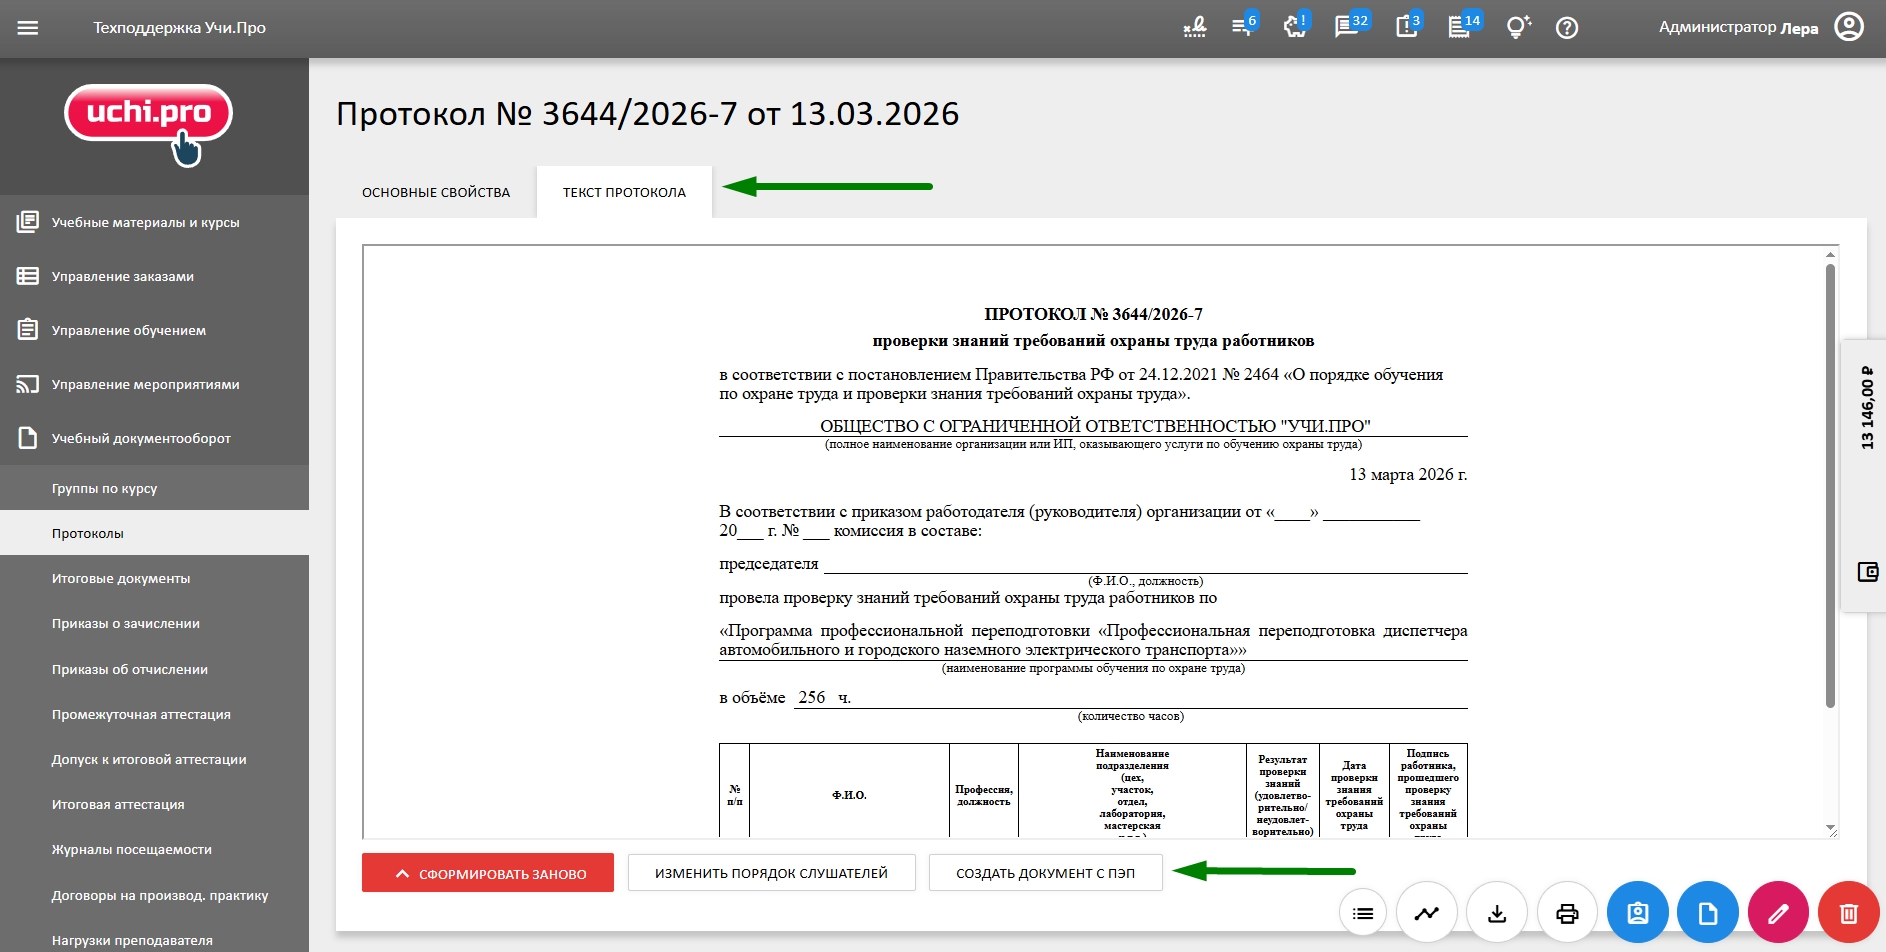The width and height of the screenshot is (1886, 952).
Task: Expand the Сформировать заново red button
Action: tap(488, 873)
